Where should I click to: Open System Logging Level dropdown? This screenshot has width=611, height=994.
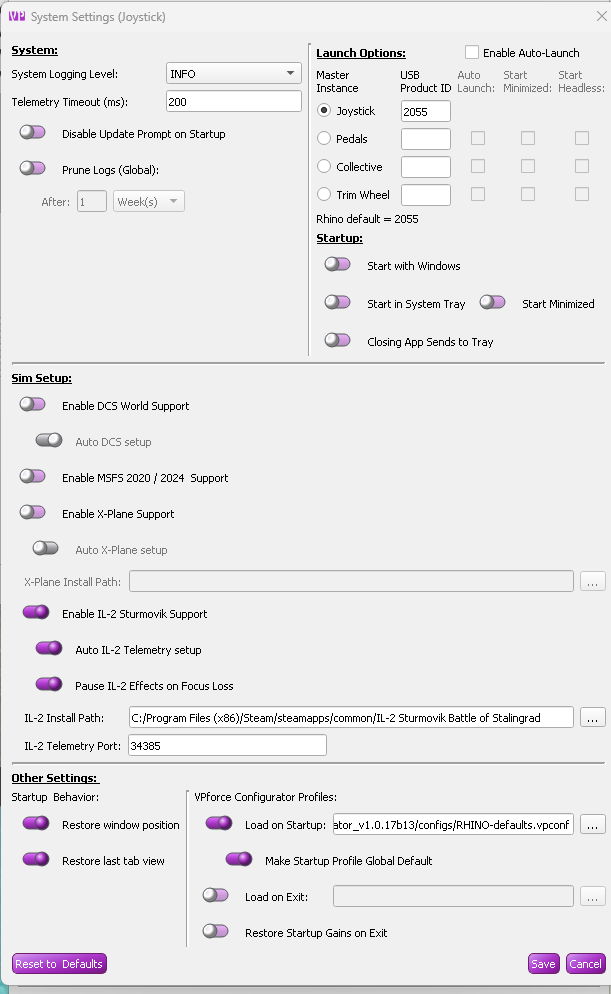pos(233,73)
